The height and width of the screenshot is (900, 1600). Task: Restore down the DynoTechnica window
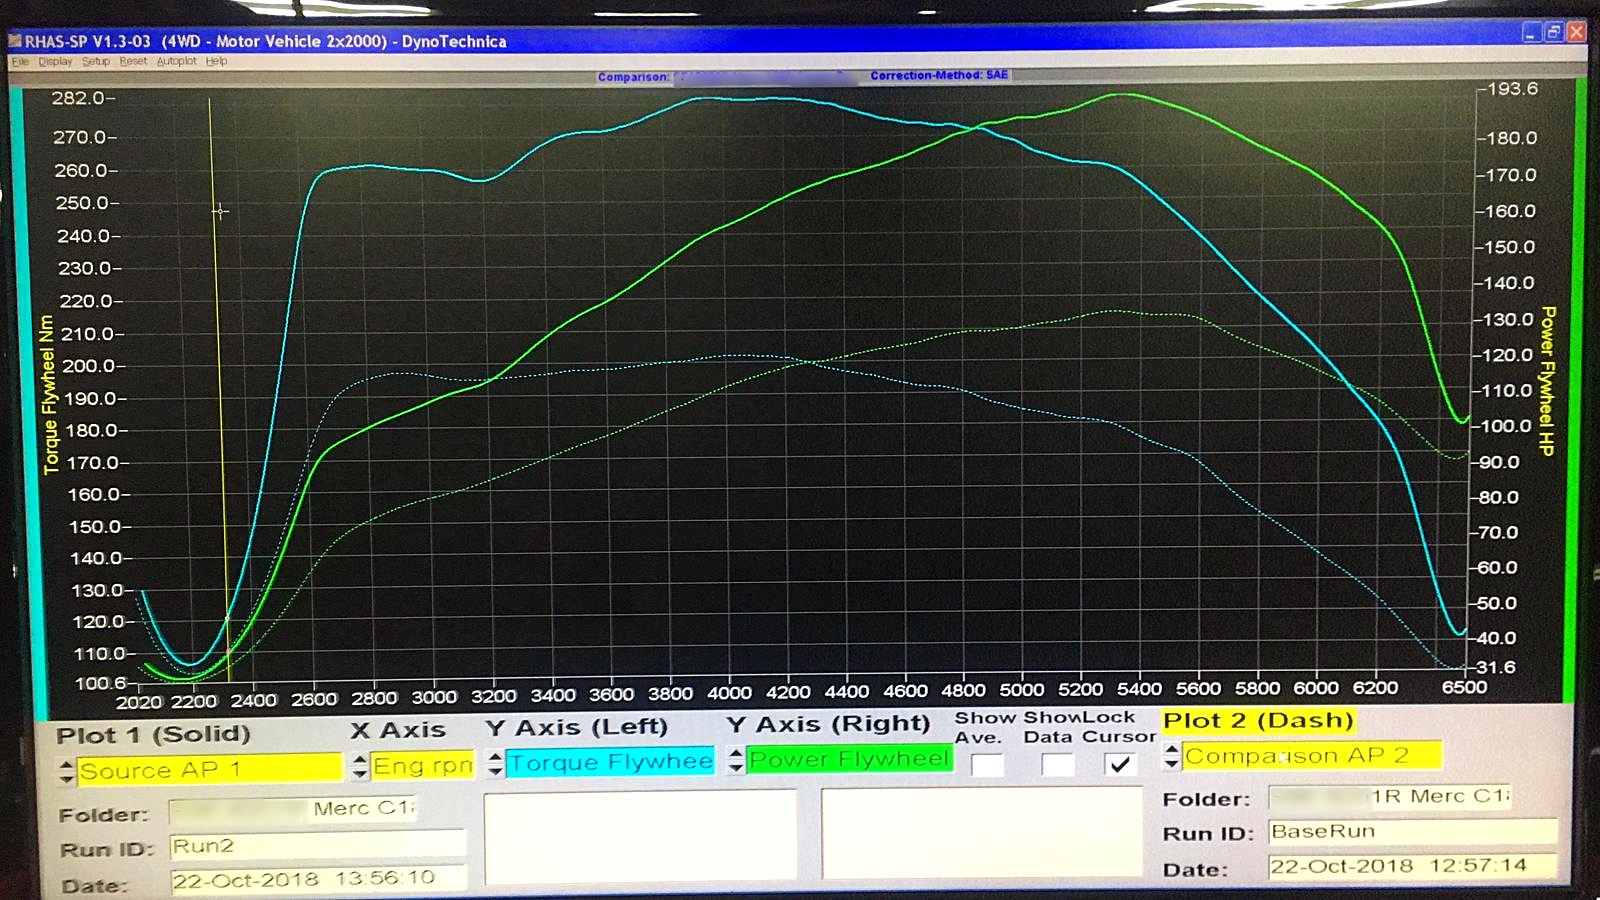click(x=1554, y=32)
